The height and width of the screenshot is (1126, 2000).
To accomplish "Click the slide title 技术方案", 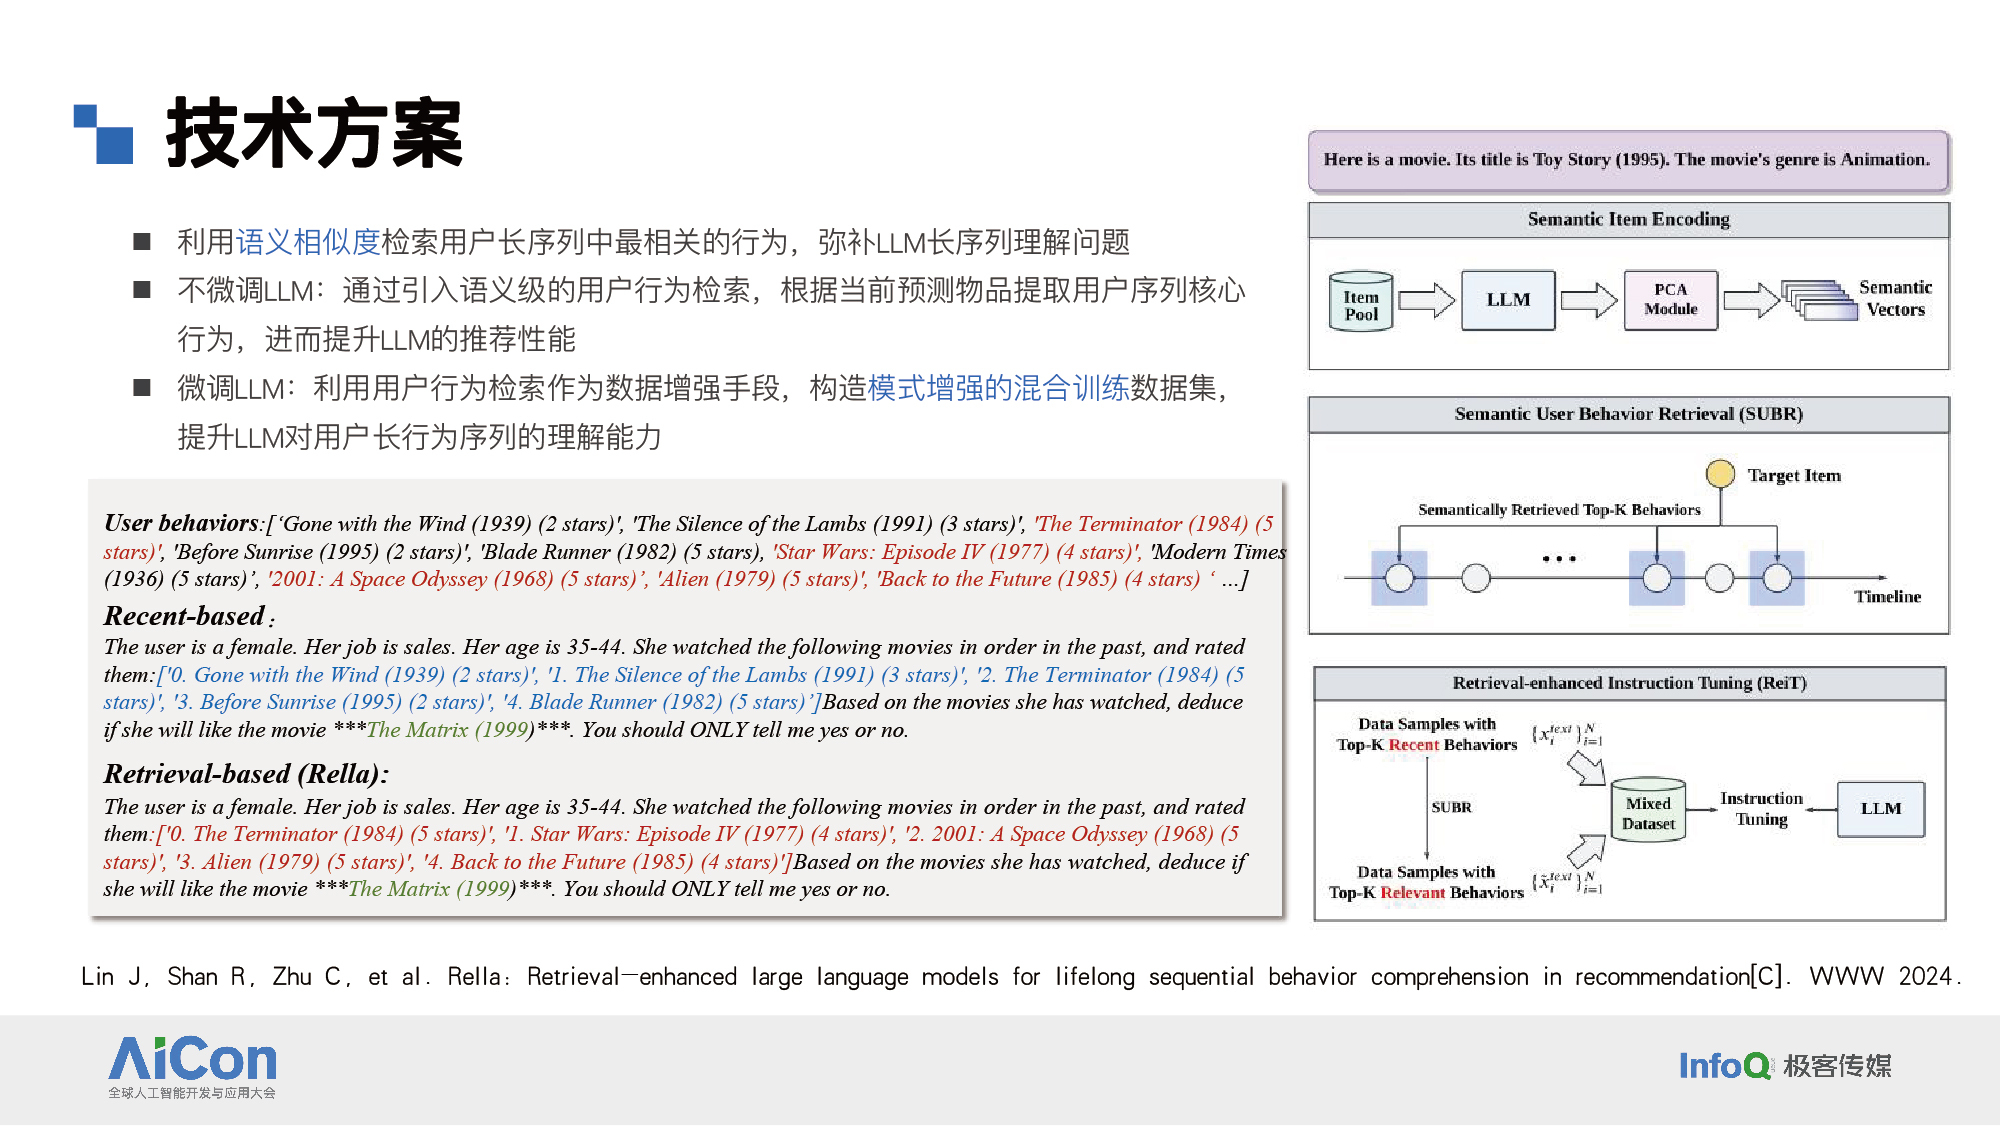I will [314, 134].
